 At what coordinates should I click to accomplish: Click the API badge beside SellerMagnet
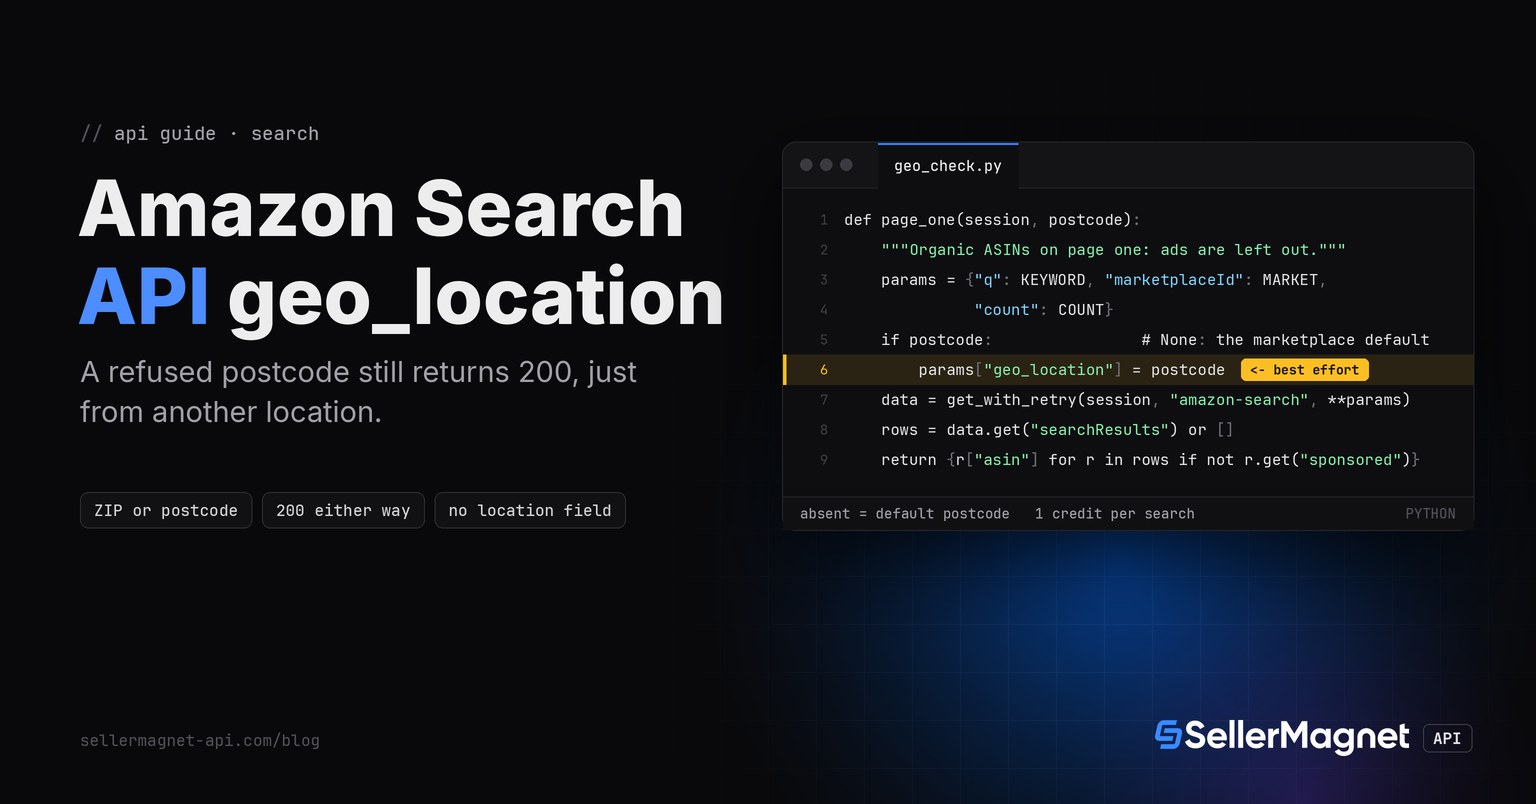coord(1447,738)
